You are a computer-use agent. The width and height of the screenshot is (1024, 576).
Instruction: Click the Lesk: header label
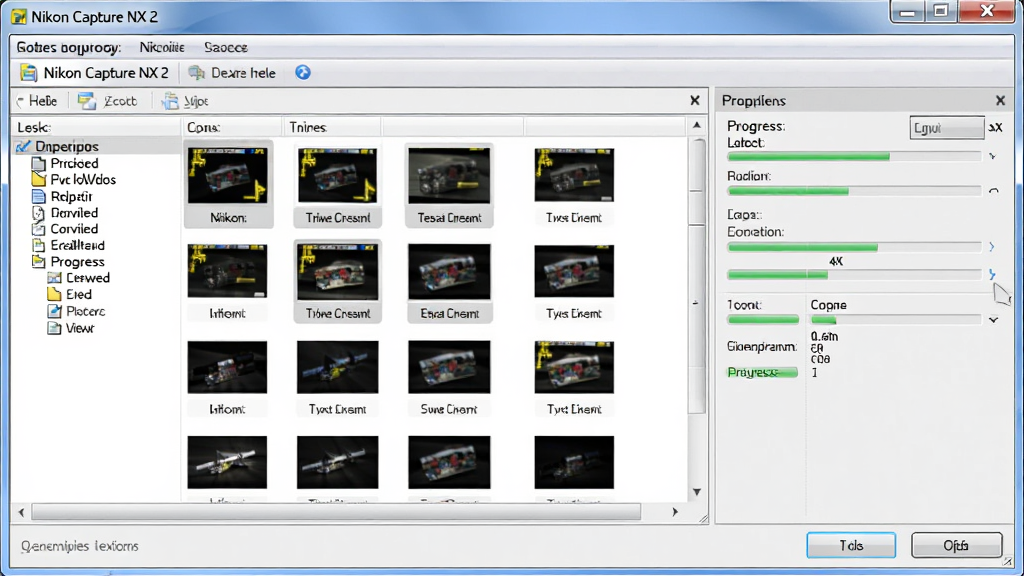pyautogui.click(x=34, y=127)
